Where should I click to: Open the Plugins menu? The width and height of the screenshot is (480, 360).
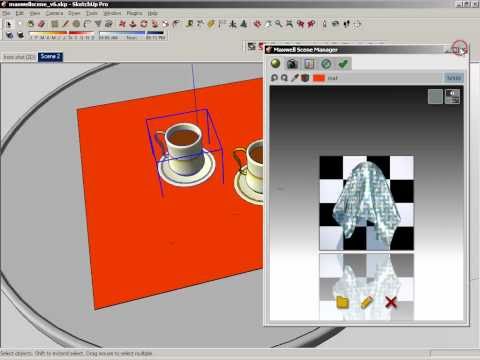pos(135,13)
